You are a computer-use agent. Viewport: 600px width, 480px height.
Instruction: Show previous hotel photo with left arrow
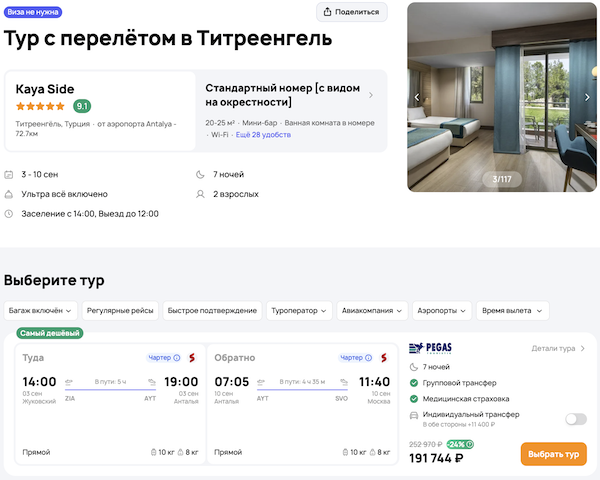tap(418, 97)
